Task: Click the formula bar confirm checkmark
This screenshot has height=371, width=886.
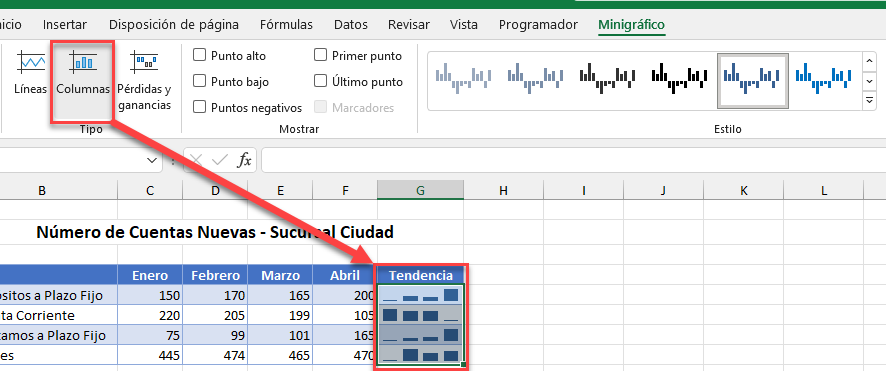Action: click(219, 161)
